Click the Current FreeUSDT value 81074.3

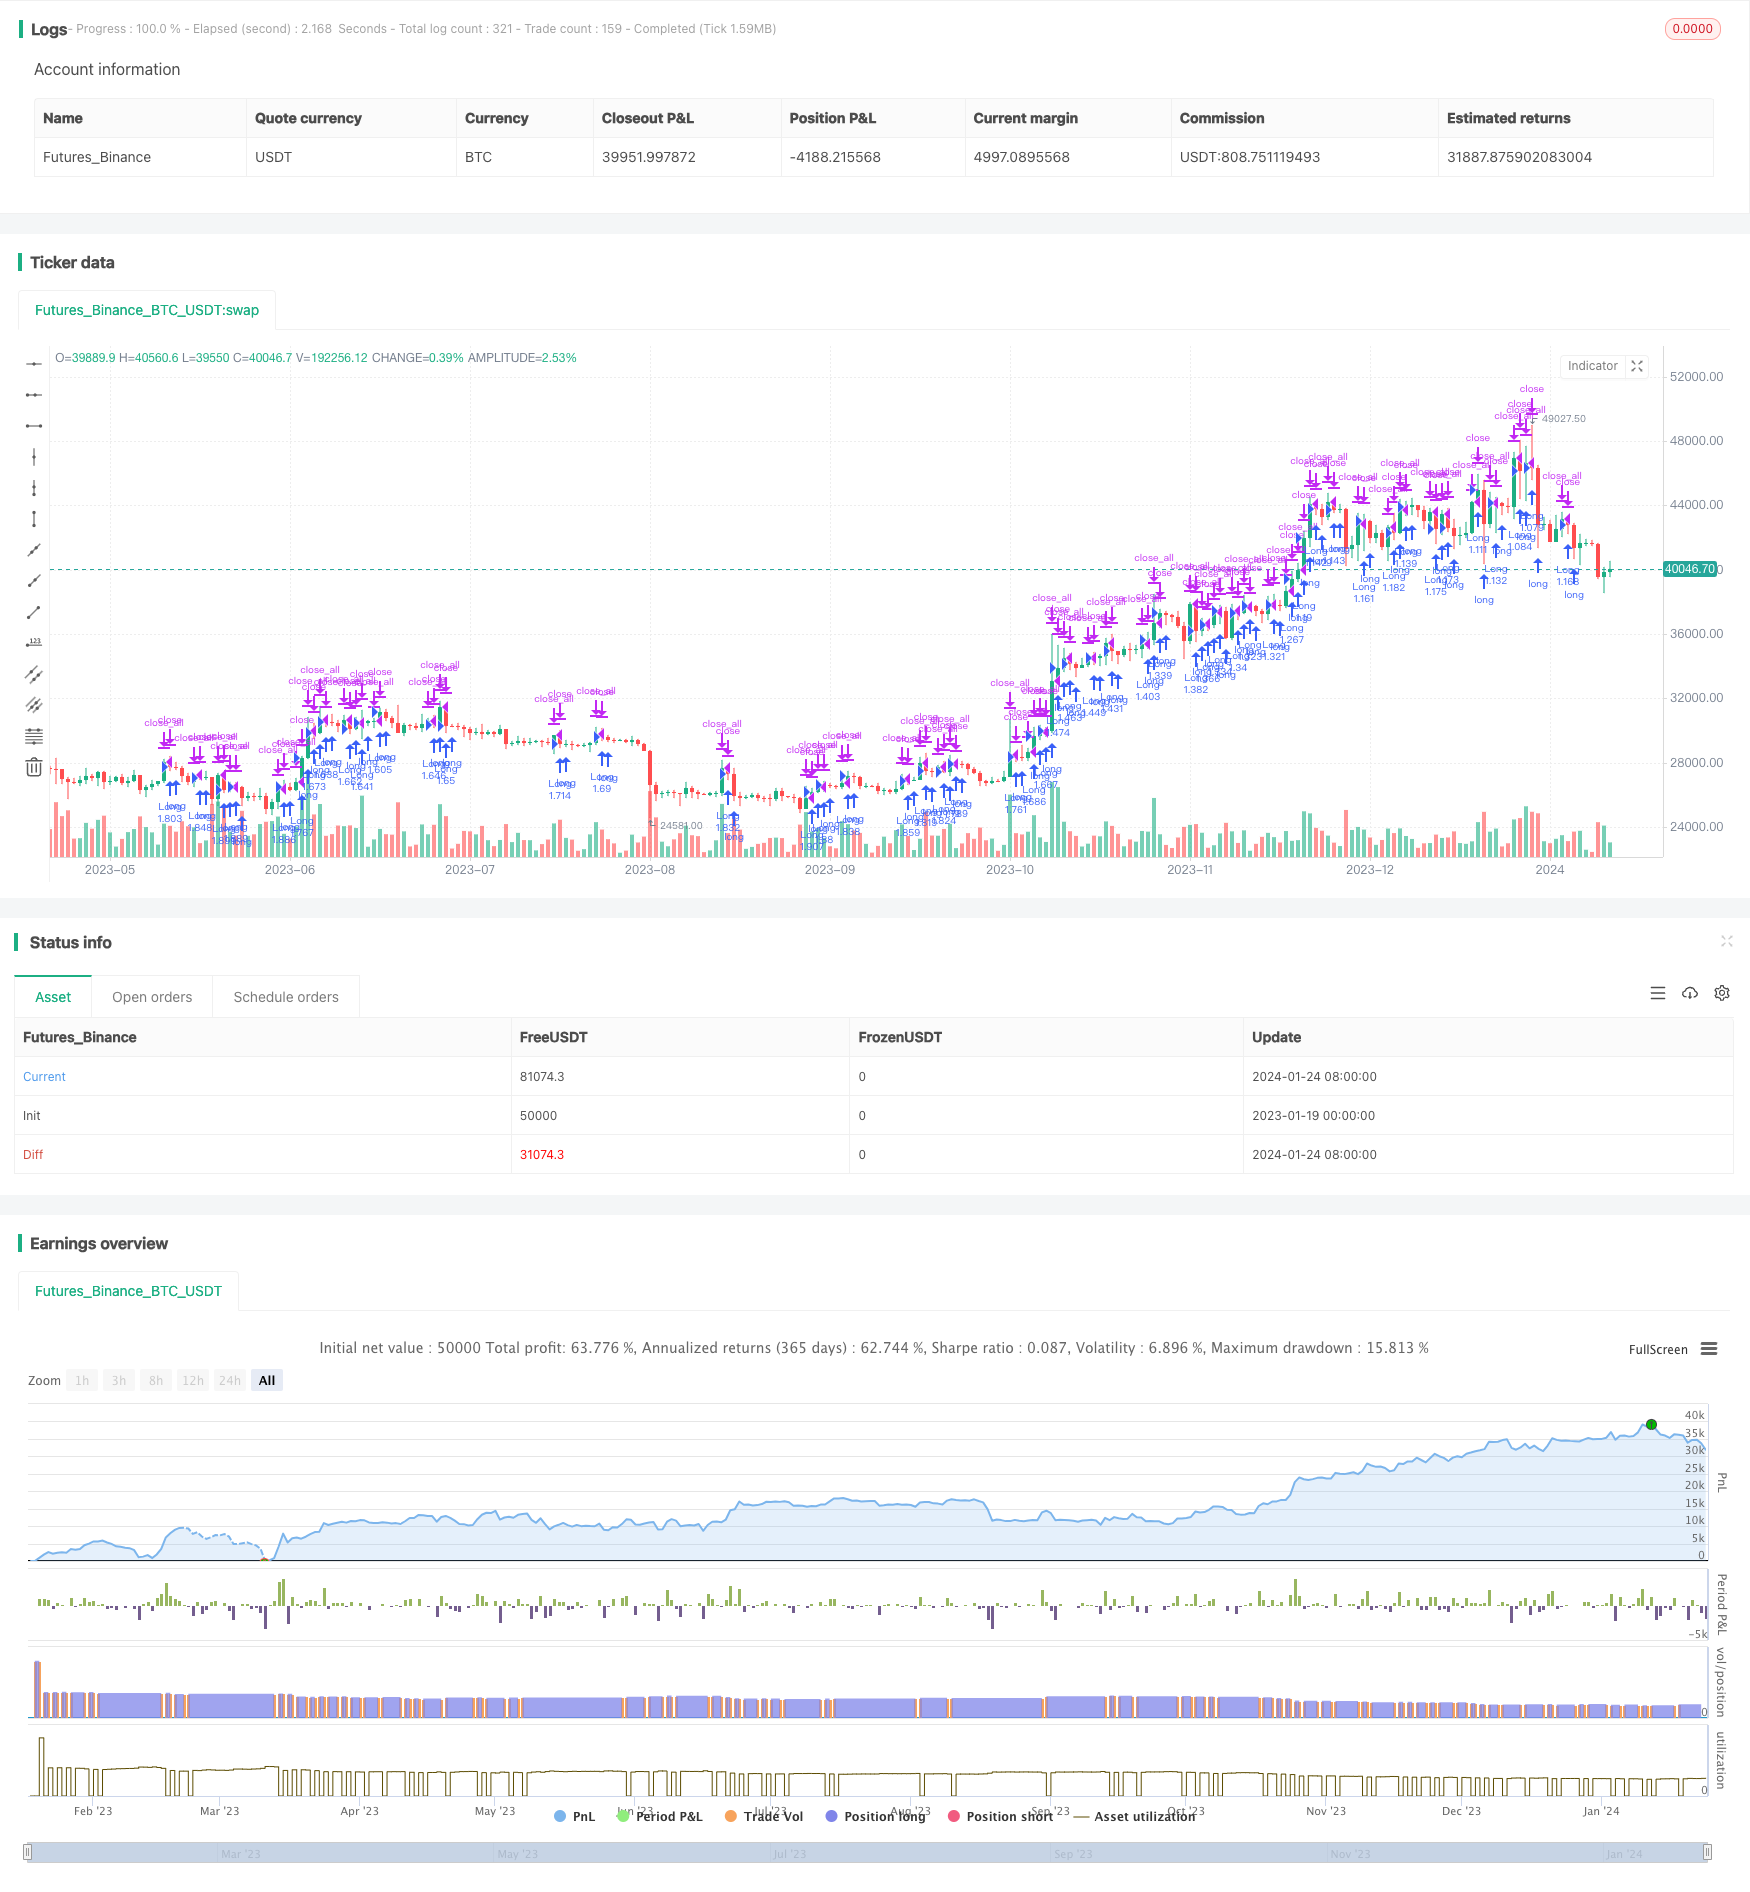click(x=542, y=1077)
